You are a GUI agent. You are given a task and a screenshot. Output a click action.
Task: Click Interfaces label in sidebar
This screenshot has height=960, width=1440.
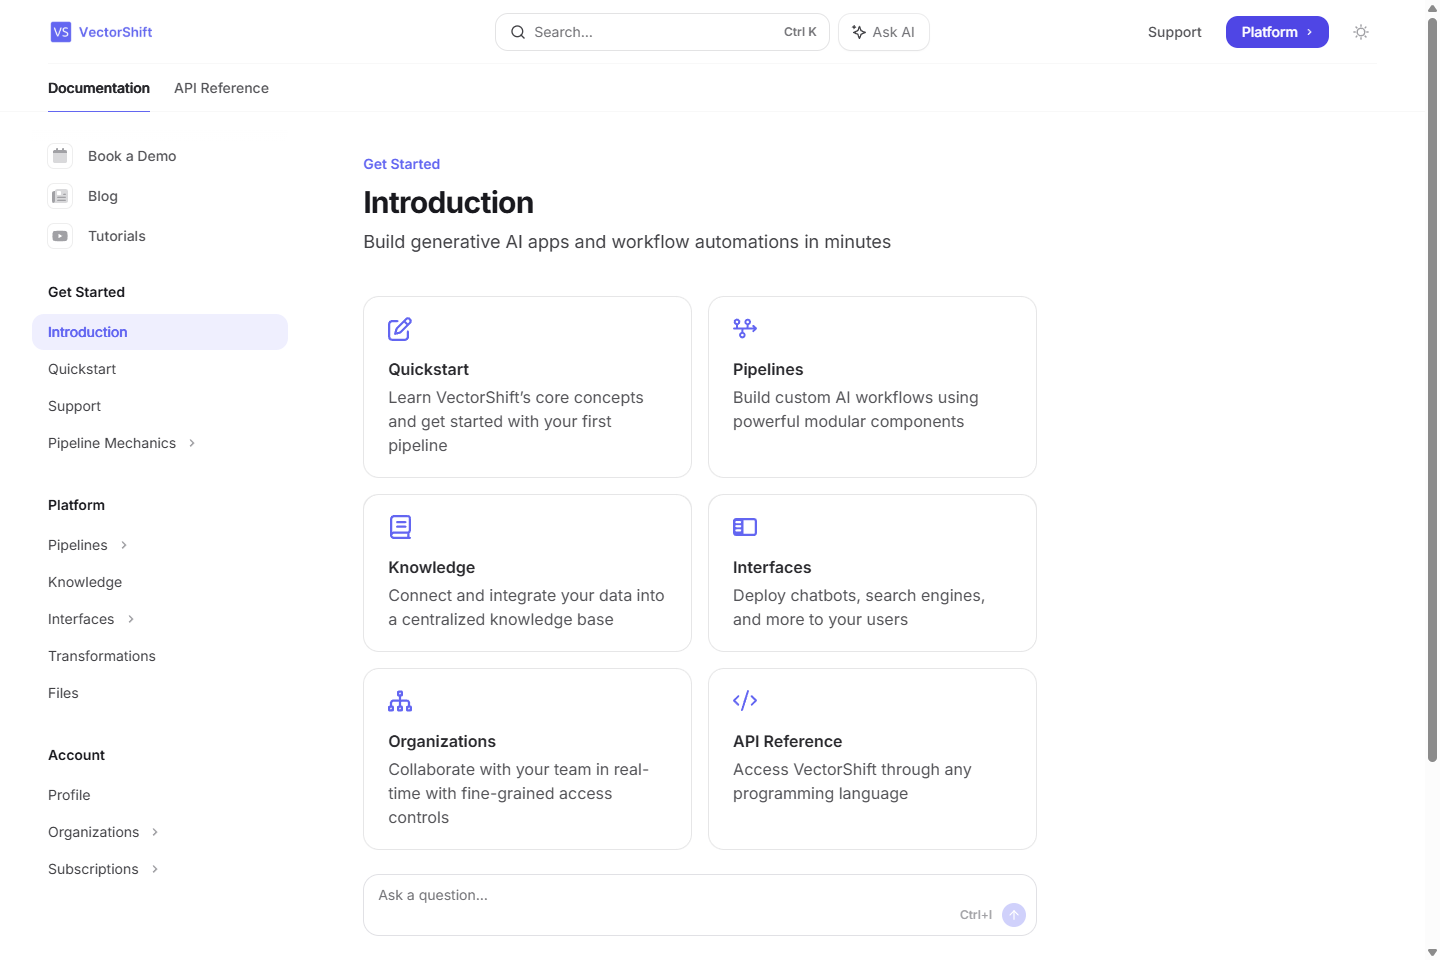pos(81,619)
